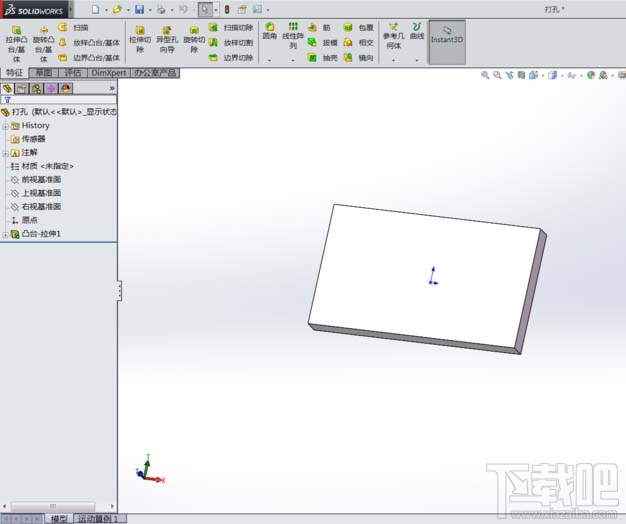626x524 pixels.
Task: Toggle the Select arrow tool
Action: click(x=205, y=9)
